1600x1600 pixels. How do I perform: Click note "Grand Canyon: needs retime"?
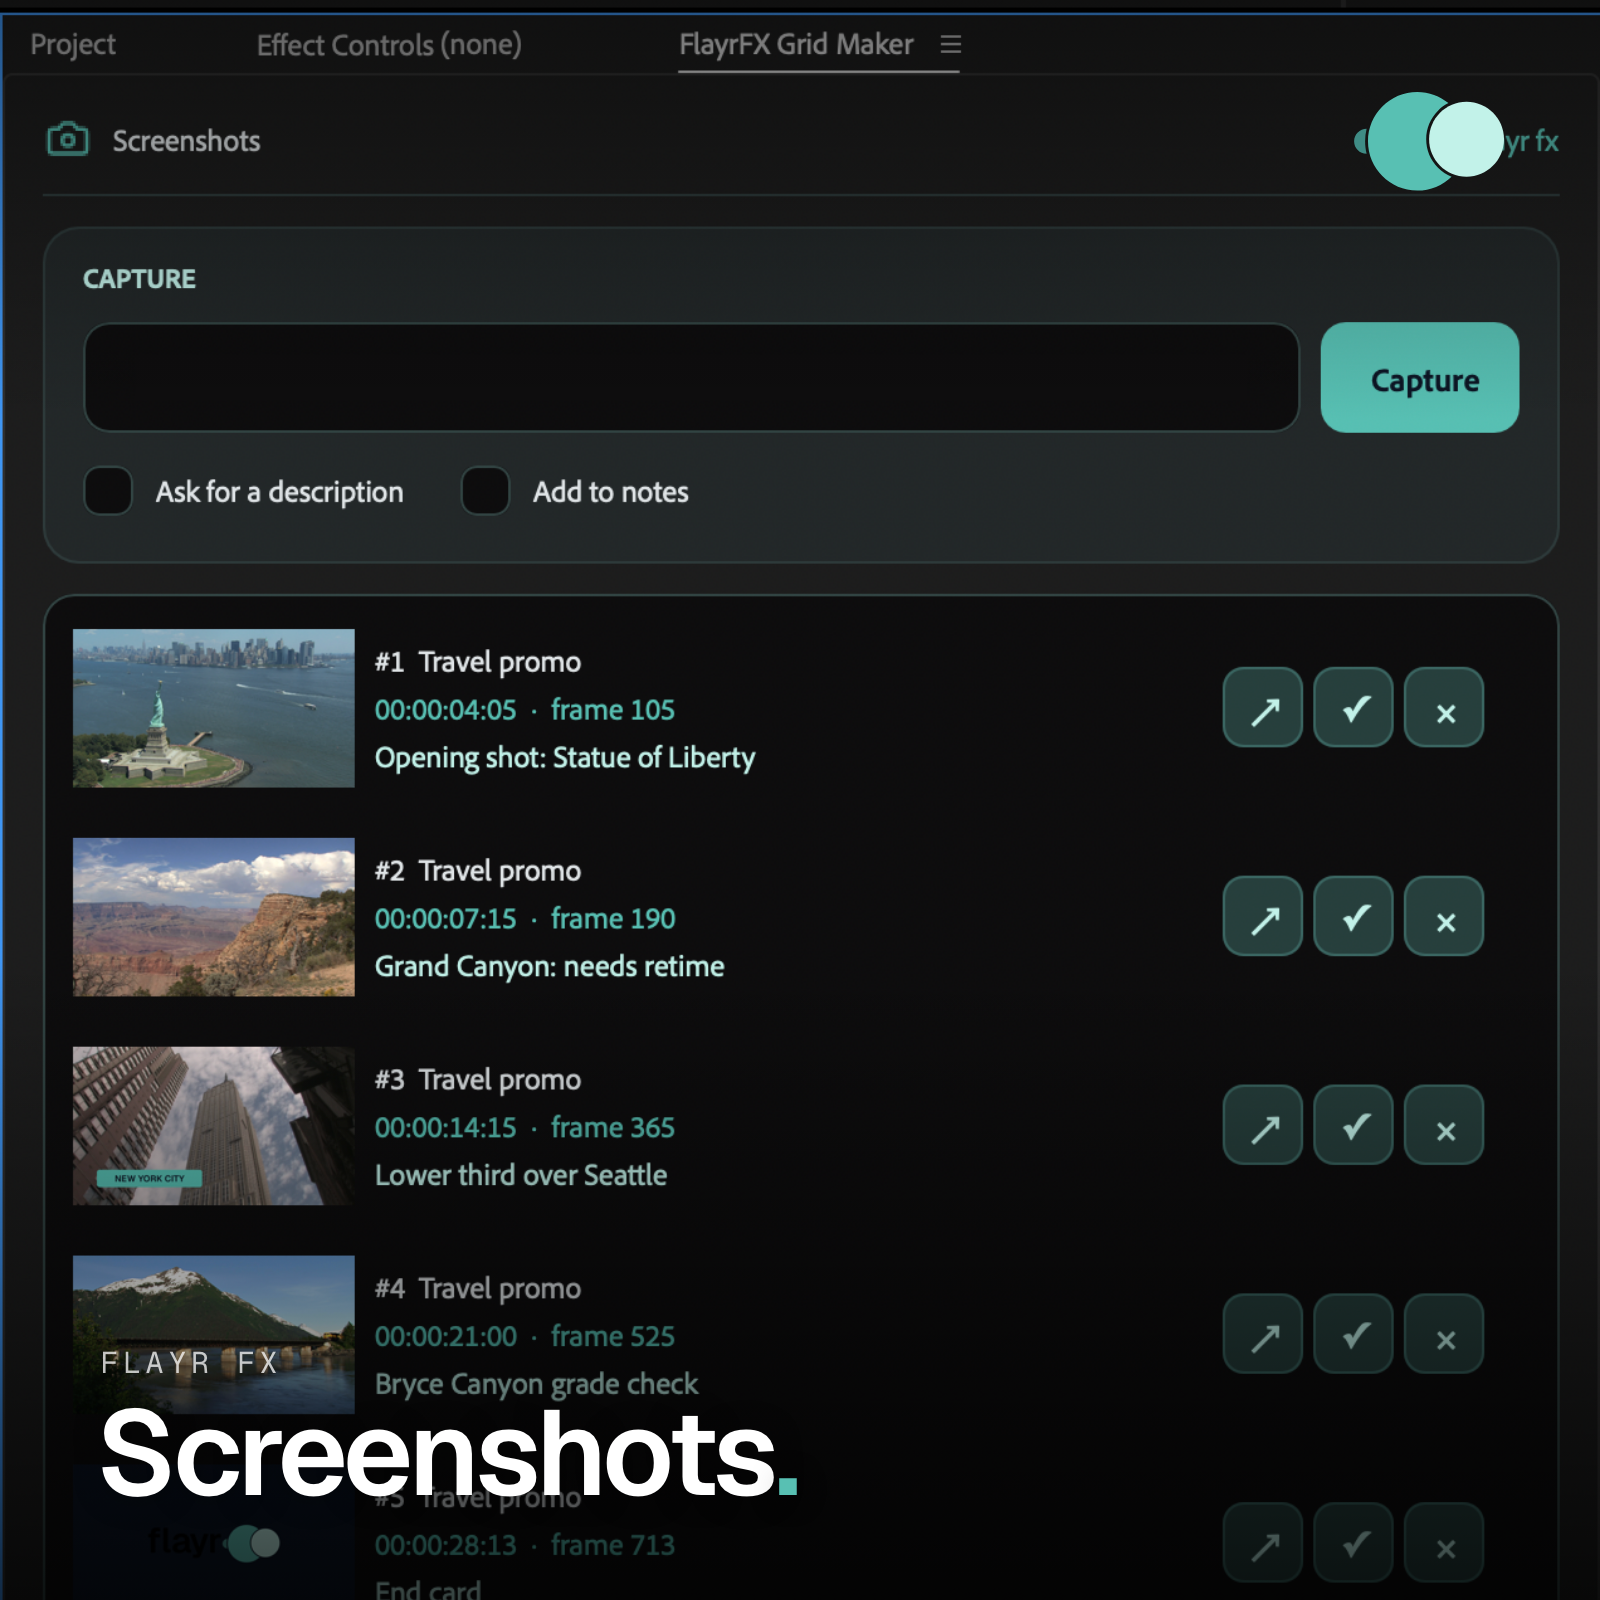coord(550,967)
